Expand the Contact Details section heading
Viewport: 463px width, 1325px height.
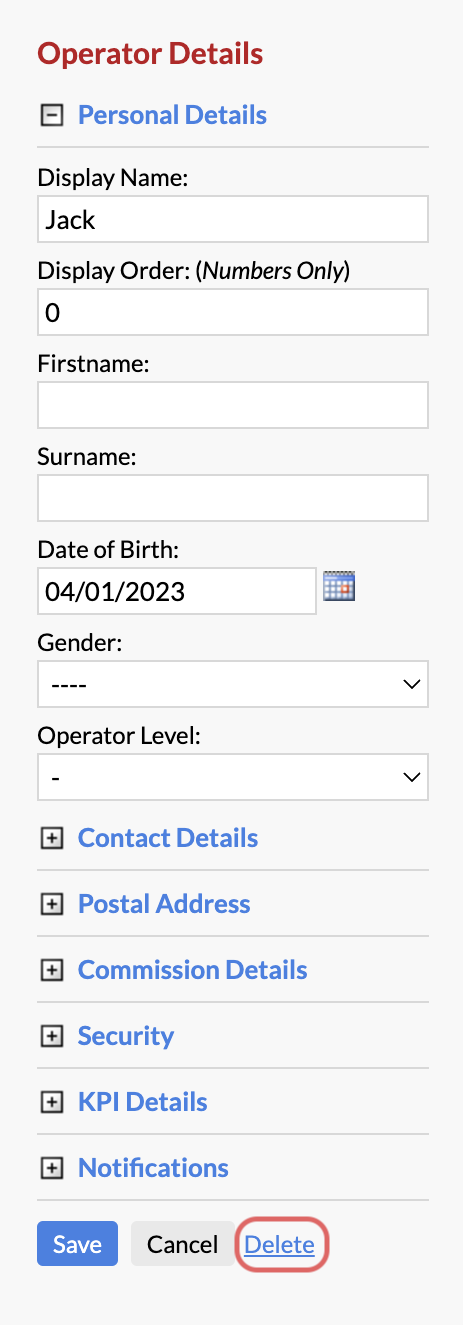click(168, 838)
